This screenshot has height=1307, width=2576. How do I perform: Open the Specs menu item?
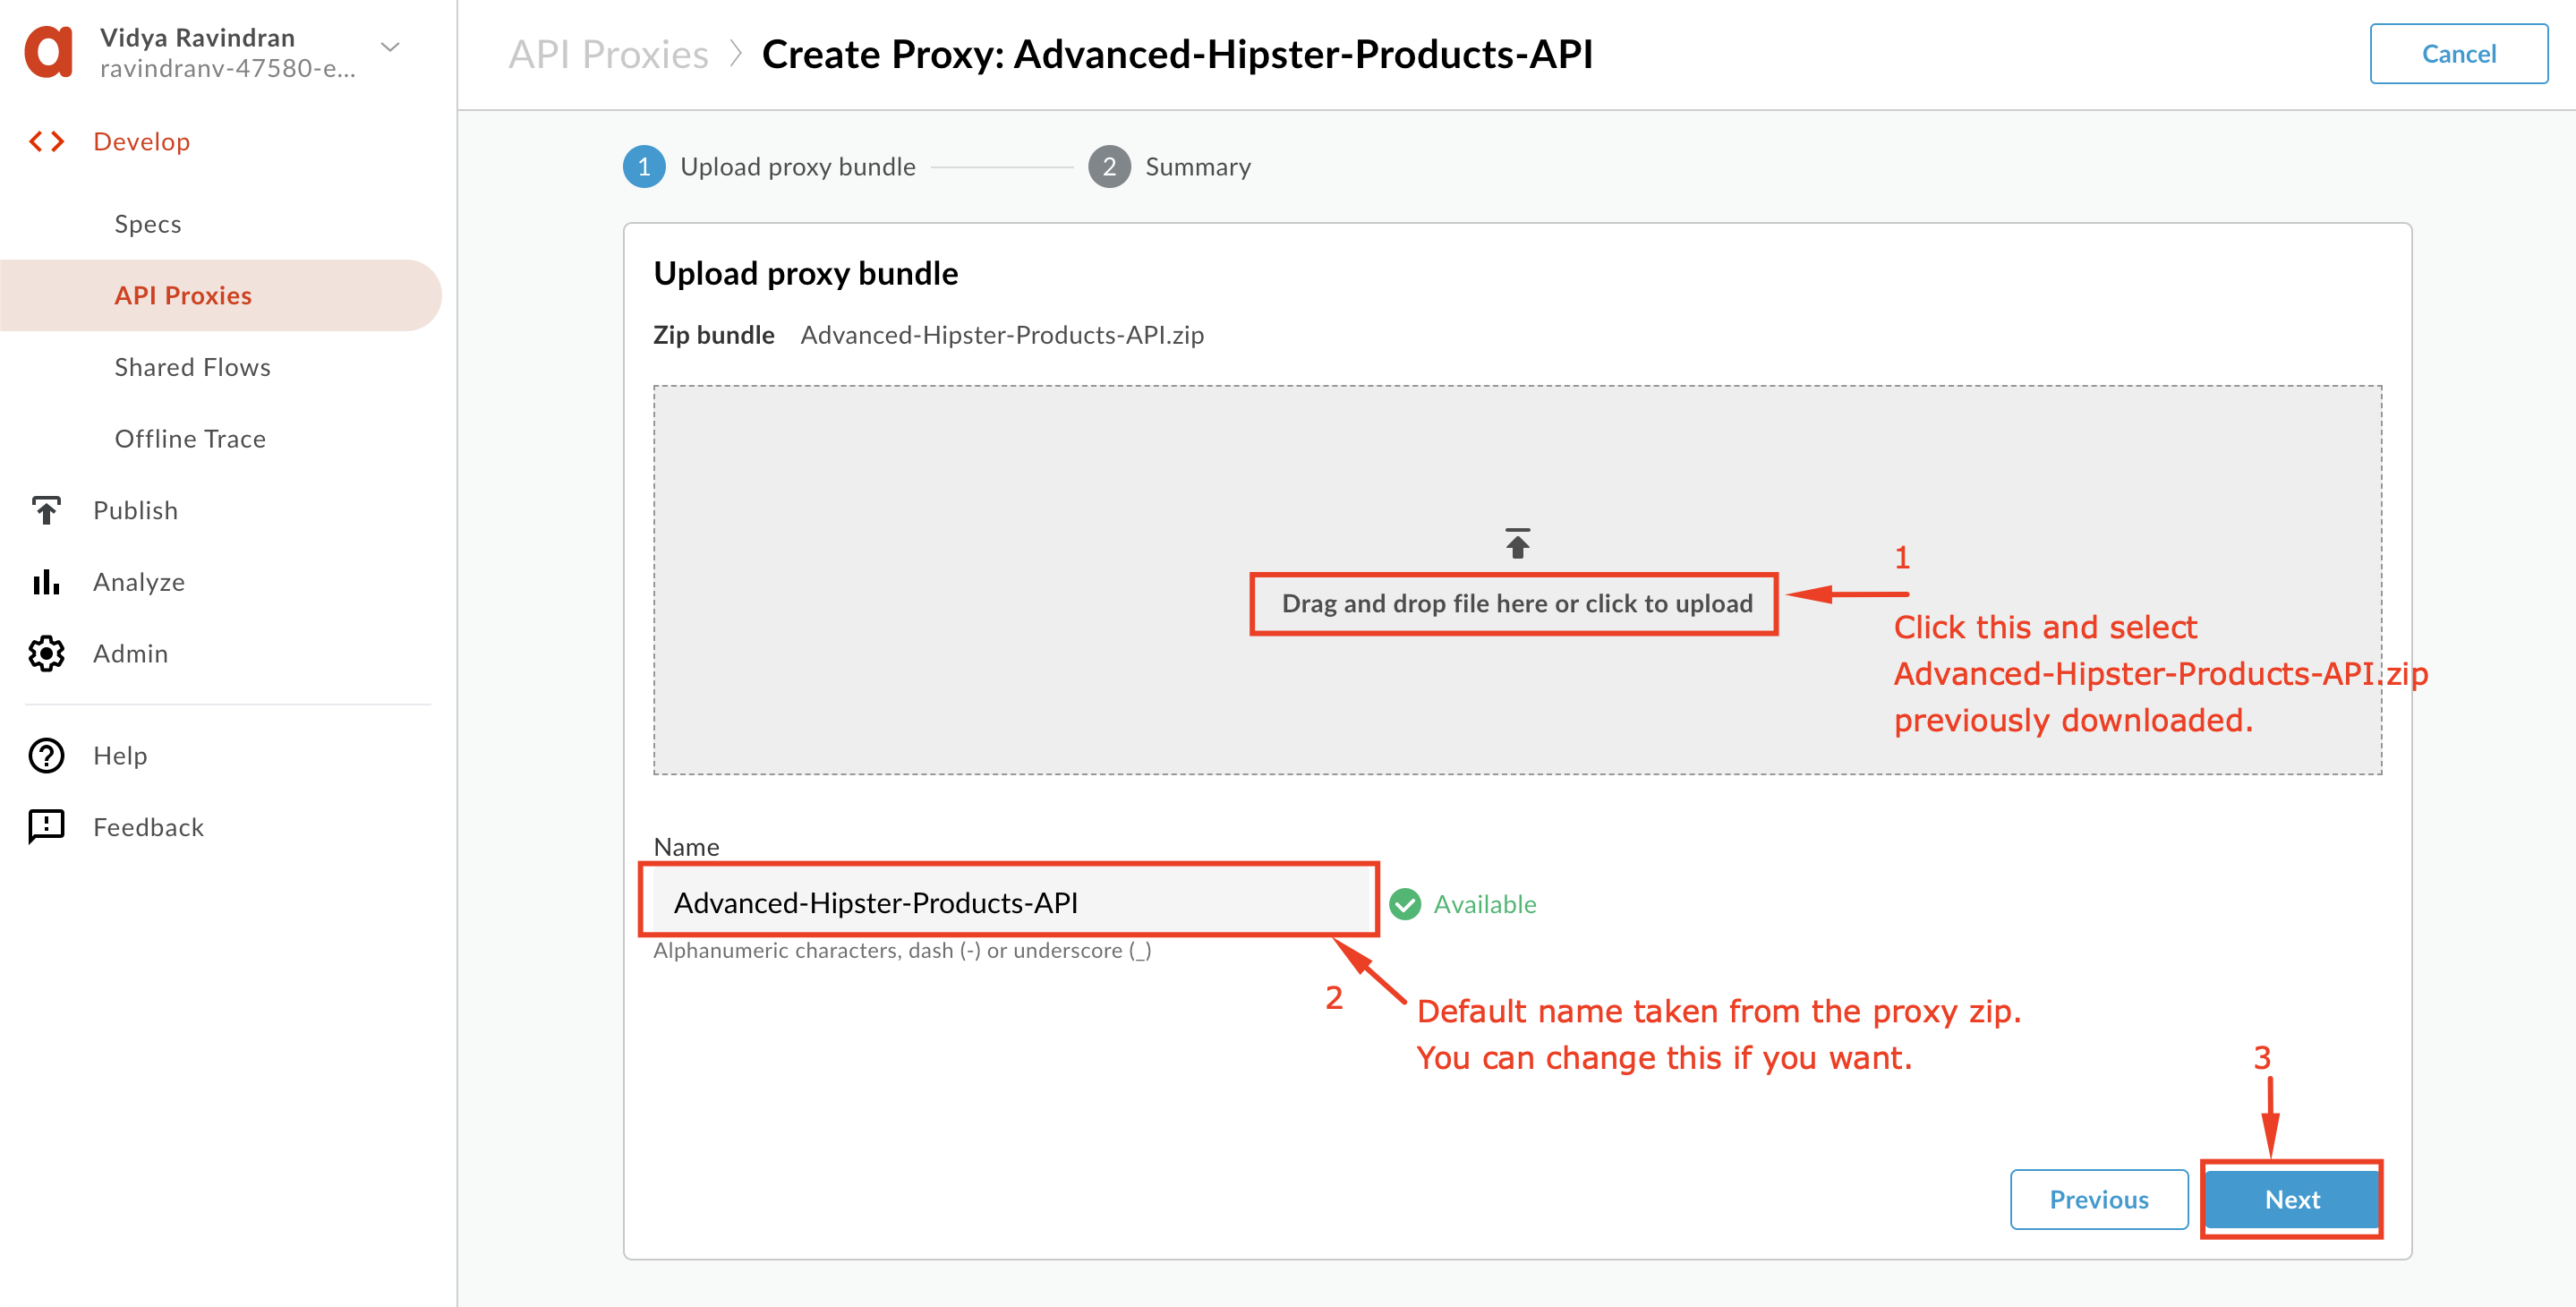(x=148, y=223)
